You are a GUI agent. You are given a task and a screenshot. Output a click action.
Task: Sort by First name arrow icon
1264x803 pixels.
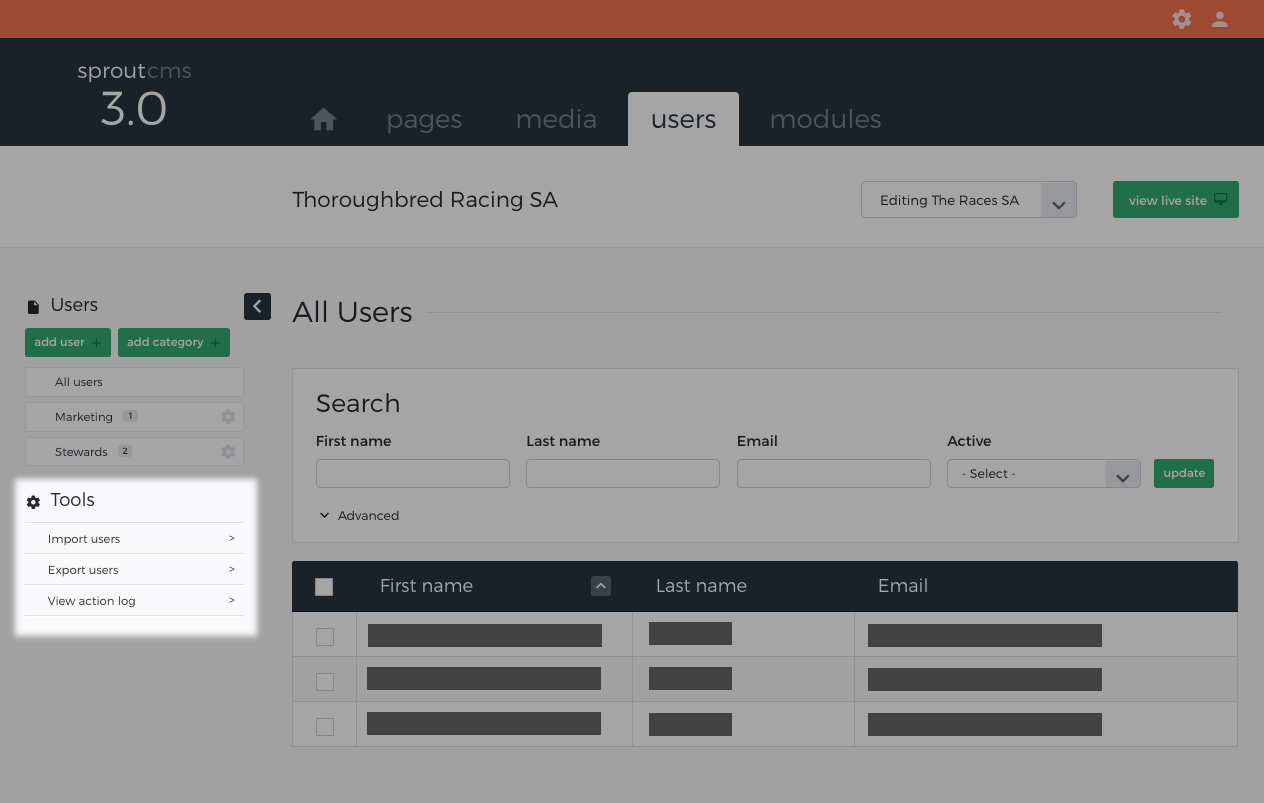tap(601, 586)
